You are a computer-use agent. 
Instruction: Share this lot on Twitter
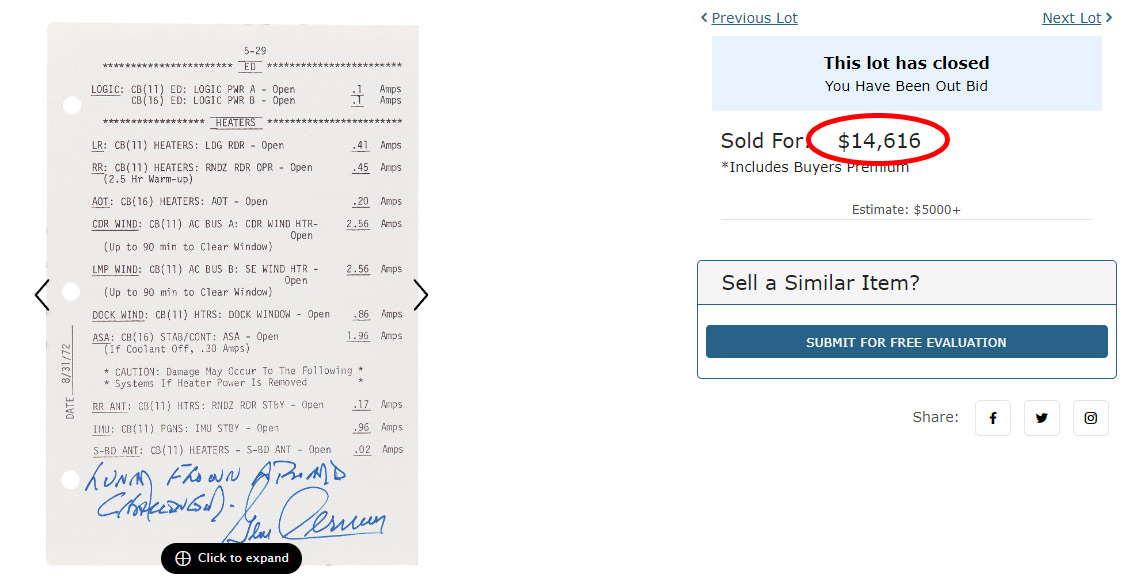click(x=1041, y=418)
